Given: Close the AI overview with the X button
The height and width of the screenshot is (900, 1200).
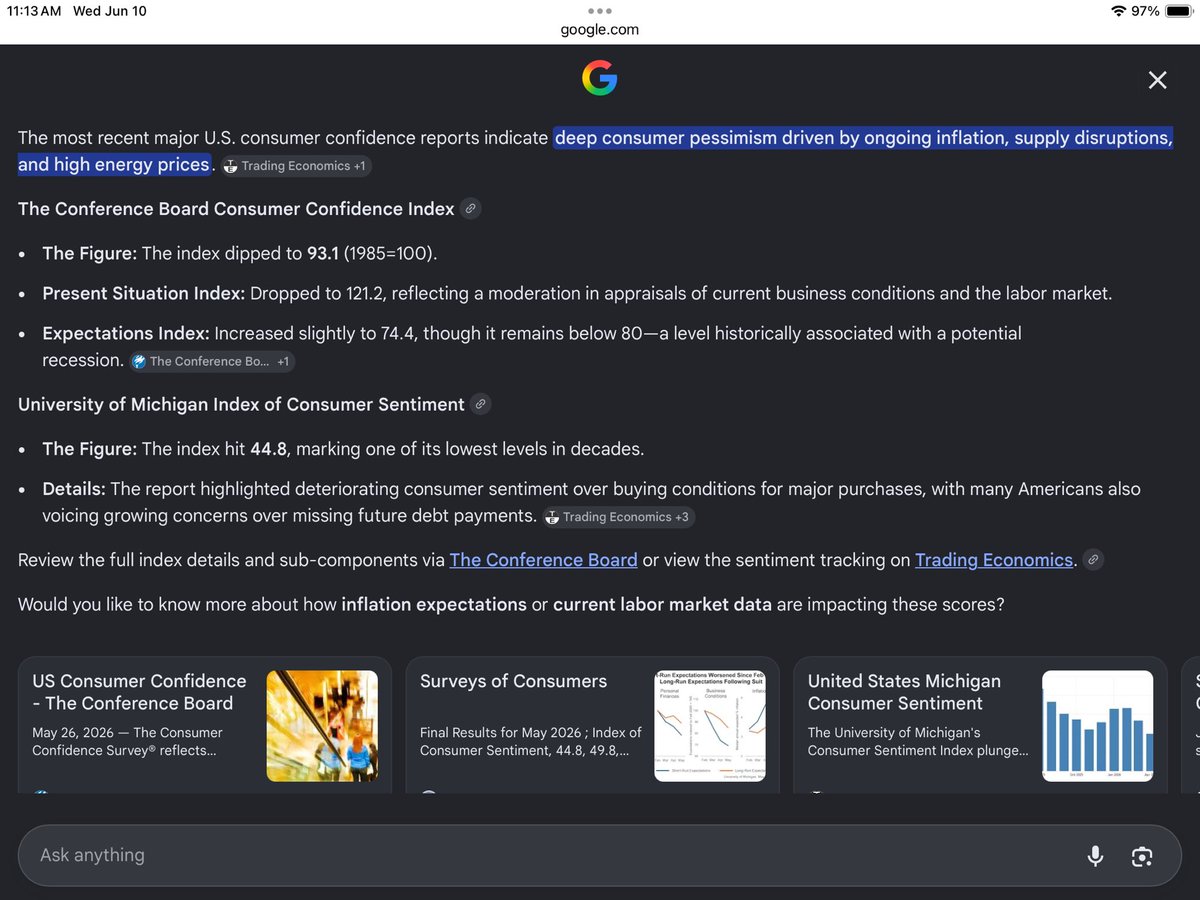Looking at the screenshot, I should point(1157,80).
